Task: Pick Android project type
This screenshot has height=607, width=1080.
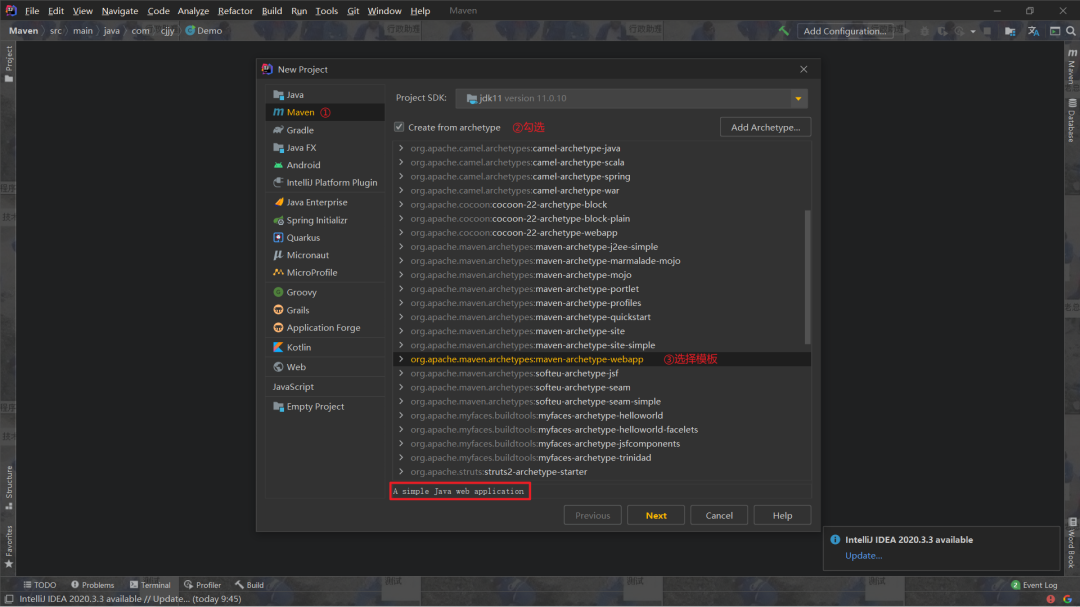Action: (324, 165)
